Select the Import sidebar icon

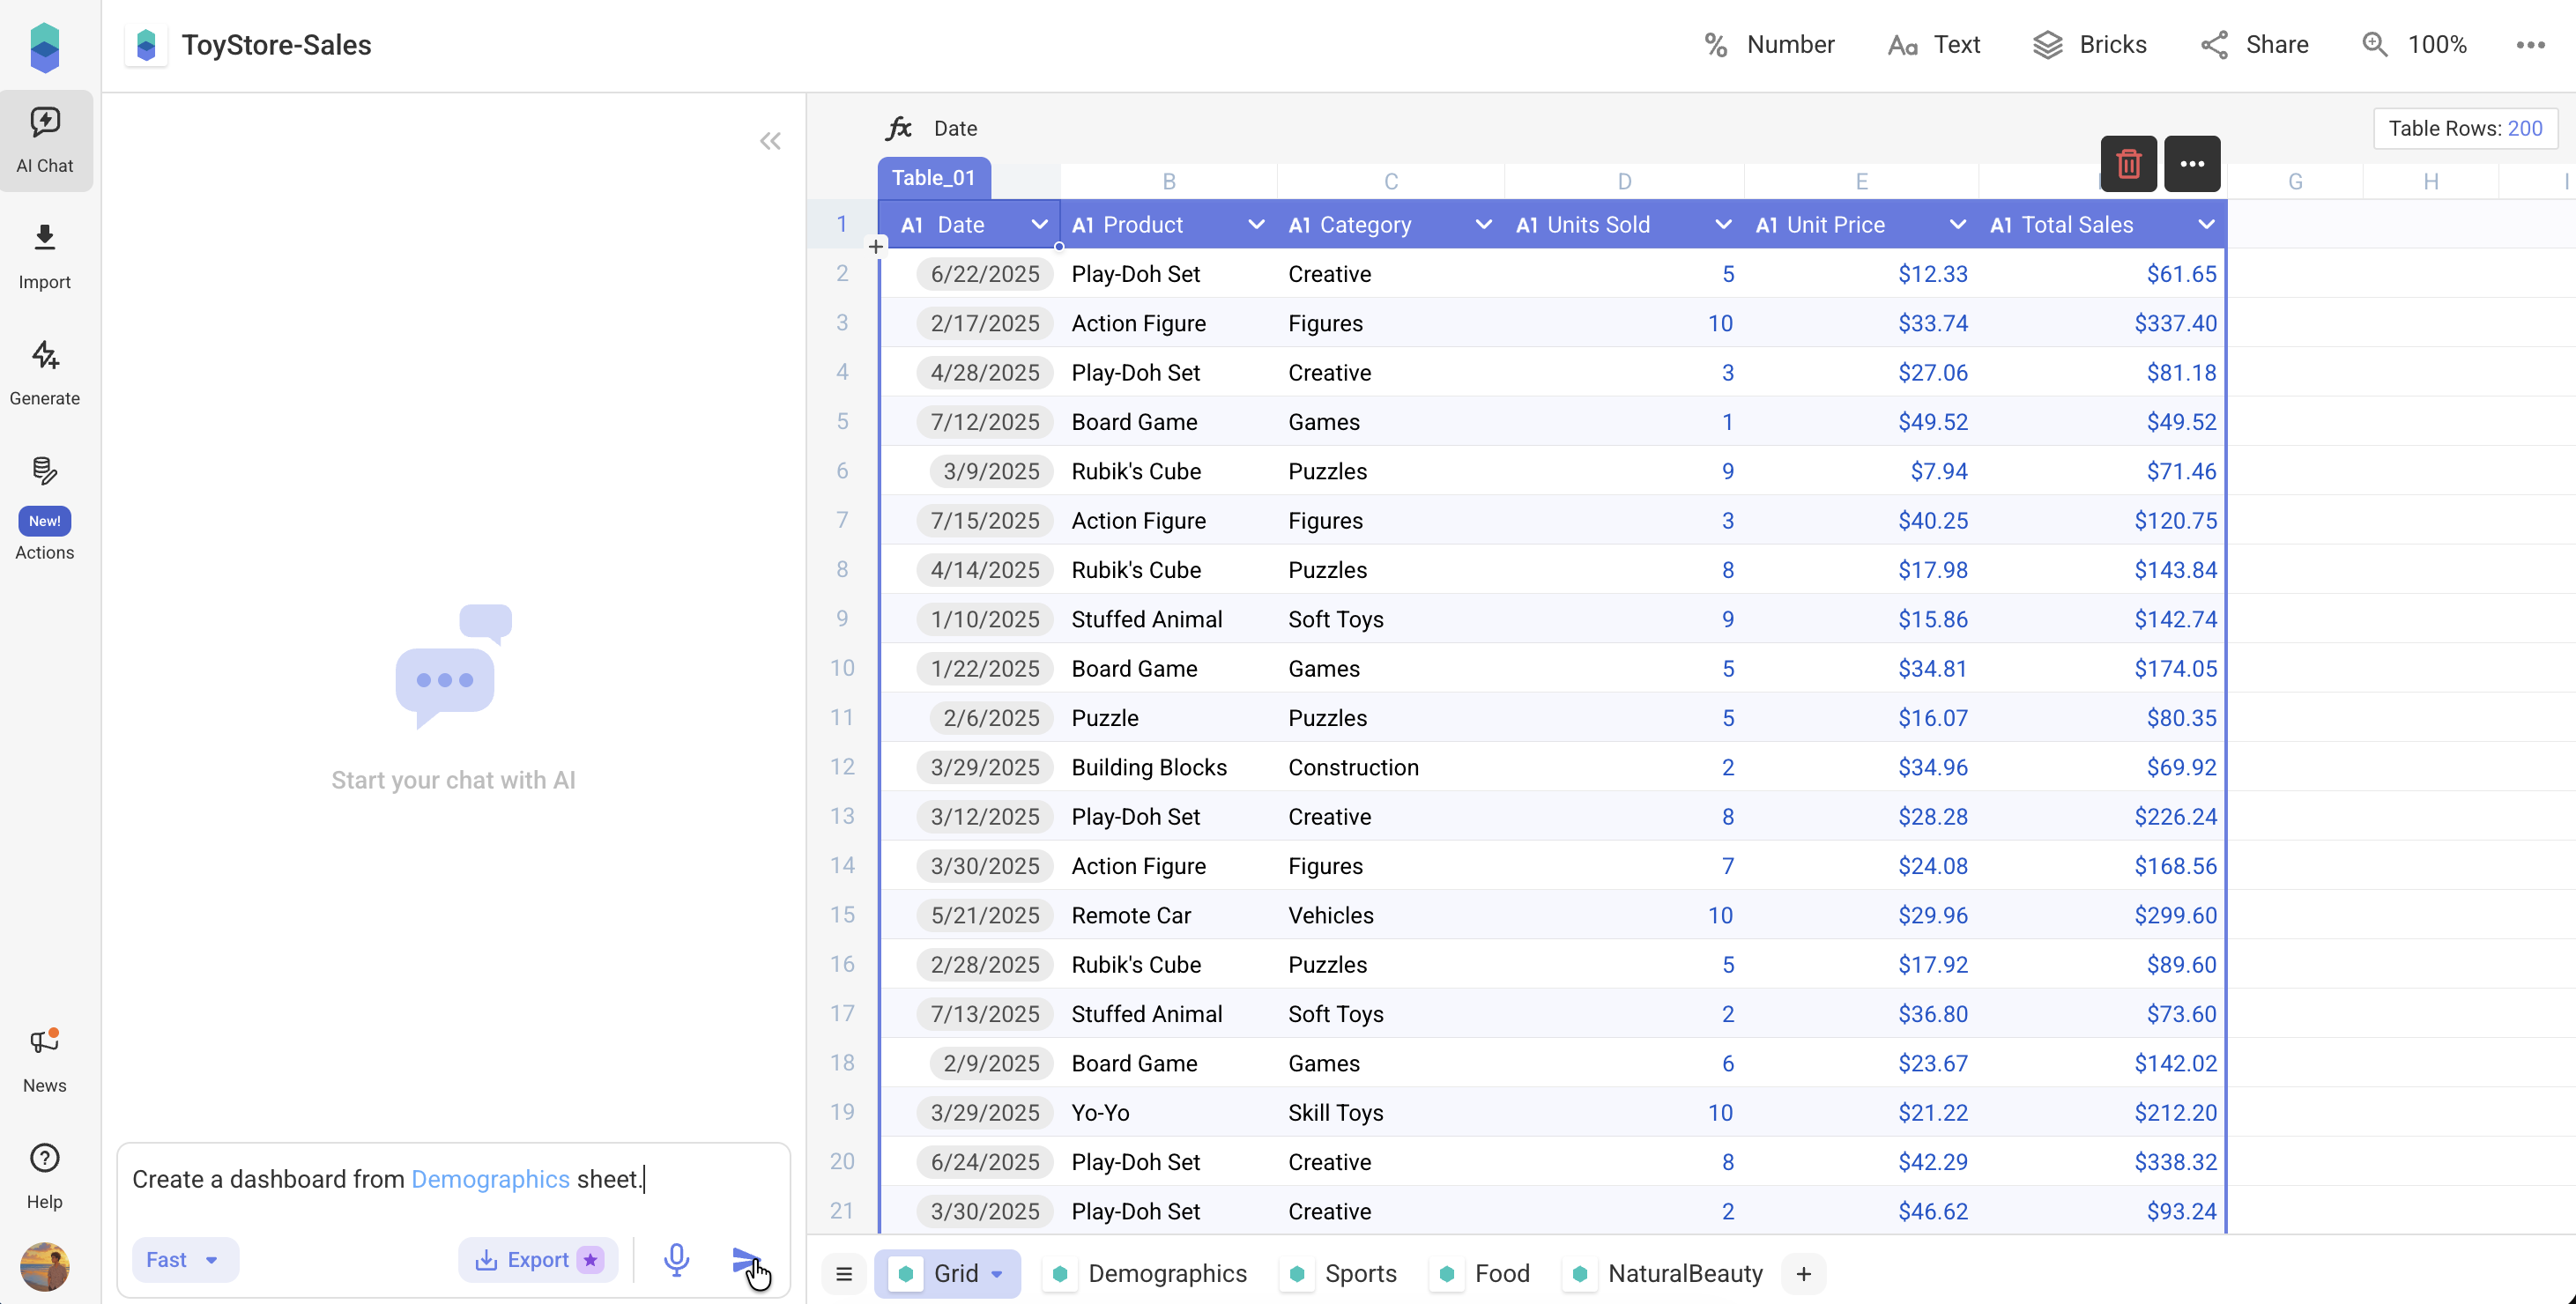[45, 255]
